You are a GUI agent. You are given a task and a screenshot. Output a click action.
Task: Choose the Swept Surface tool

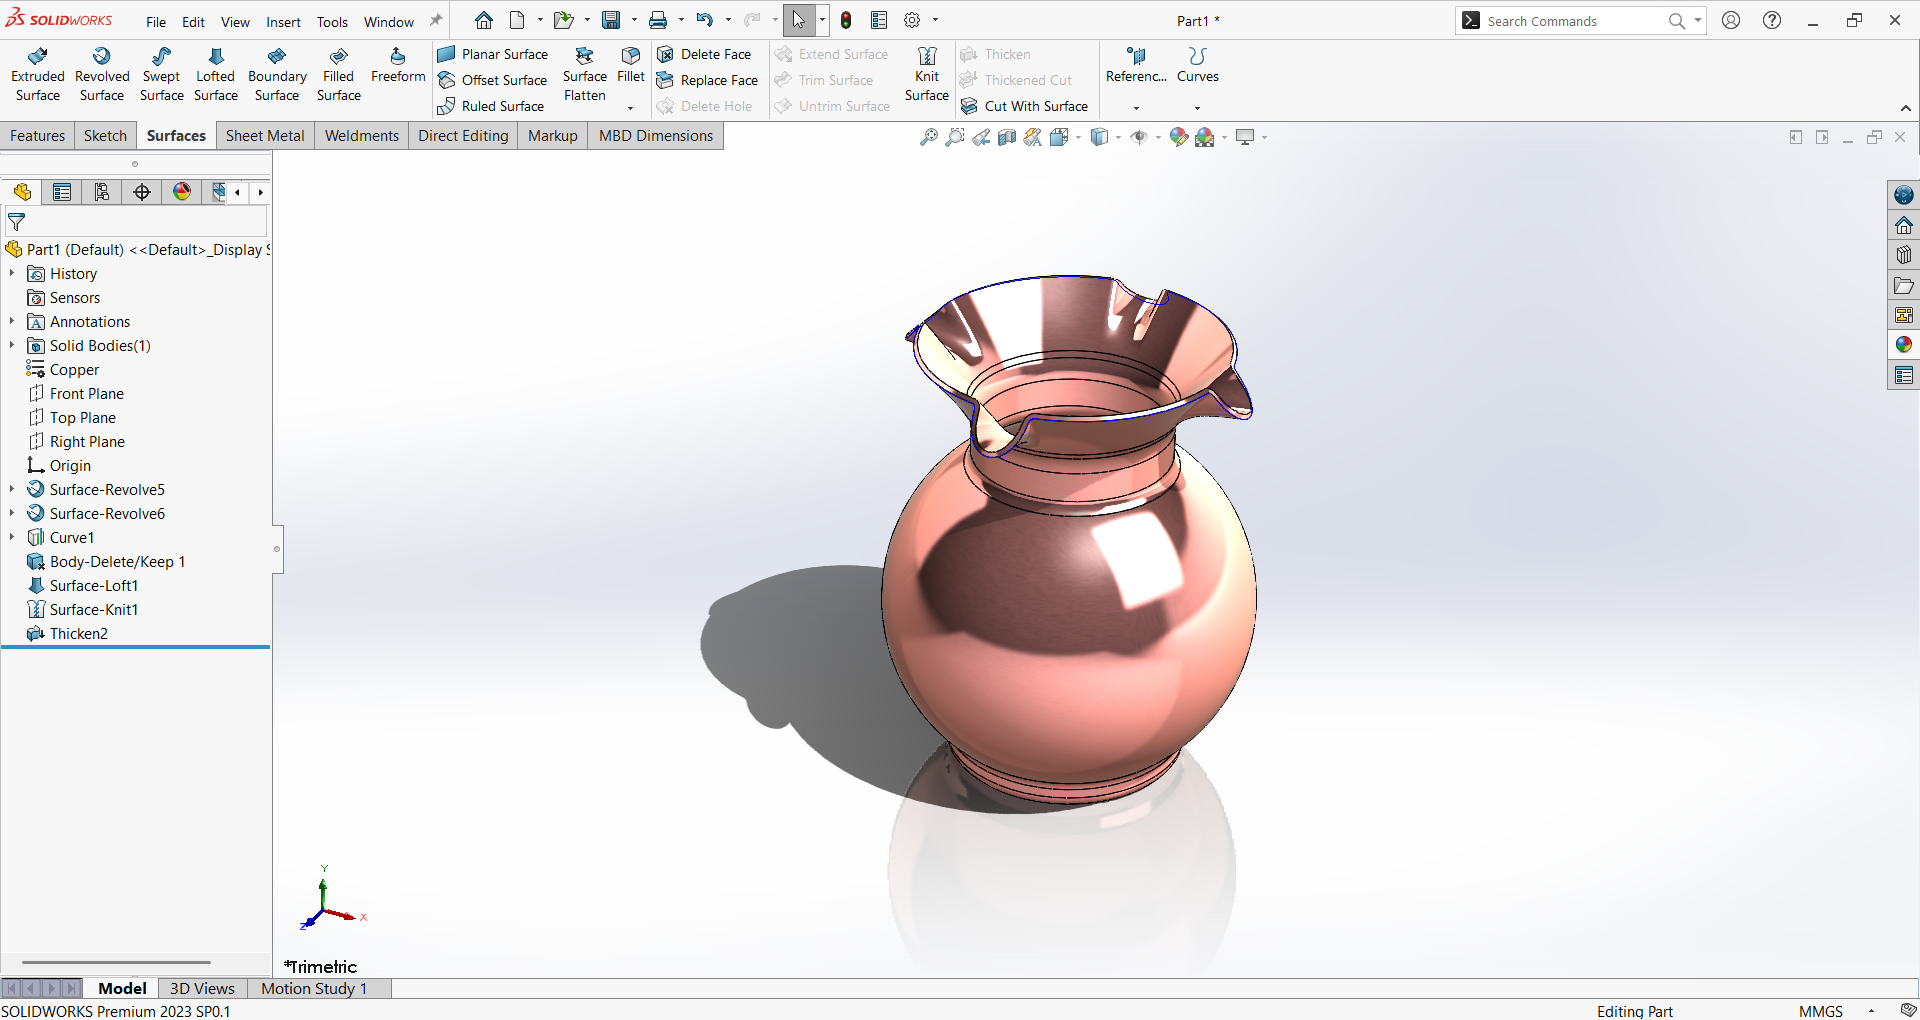coord(161,75)
